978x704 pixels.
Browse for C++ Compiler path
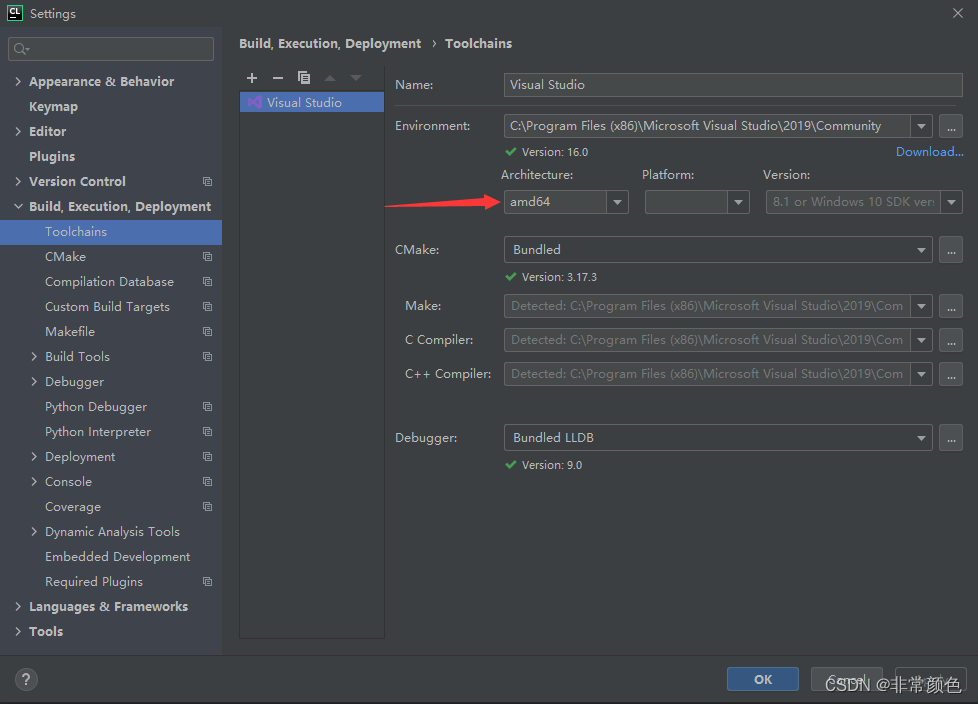pos(951,374)
